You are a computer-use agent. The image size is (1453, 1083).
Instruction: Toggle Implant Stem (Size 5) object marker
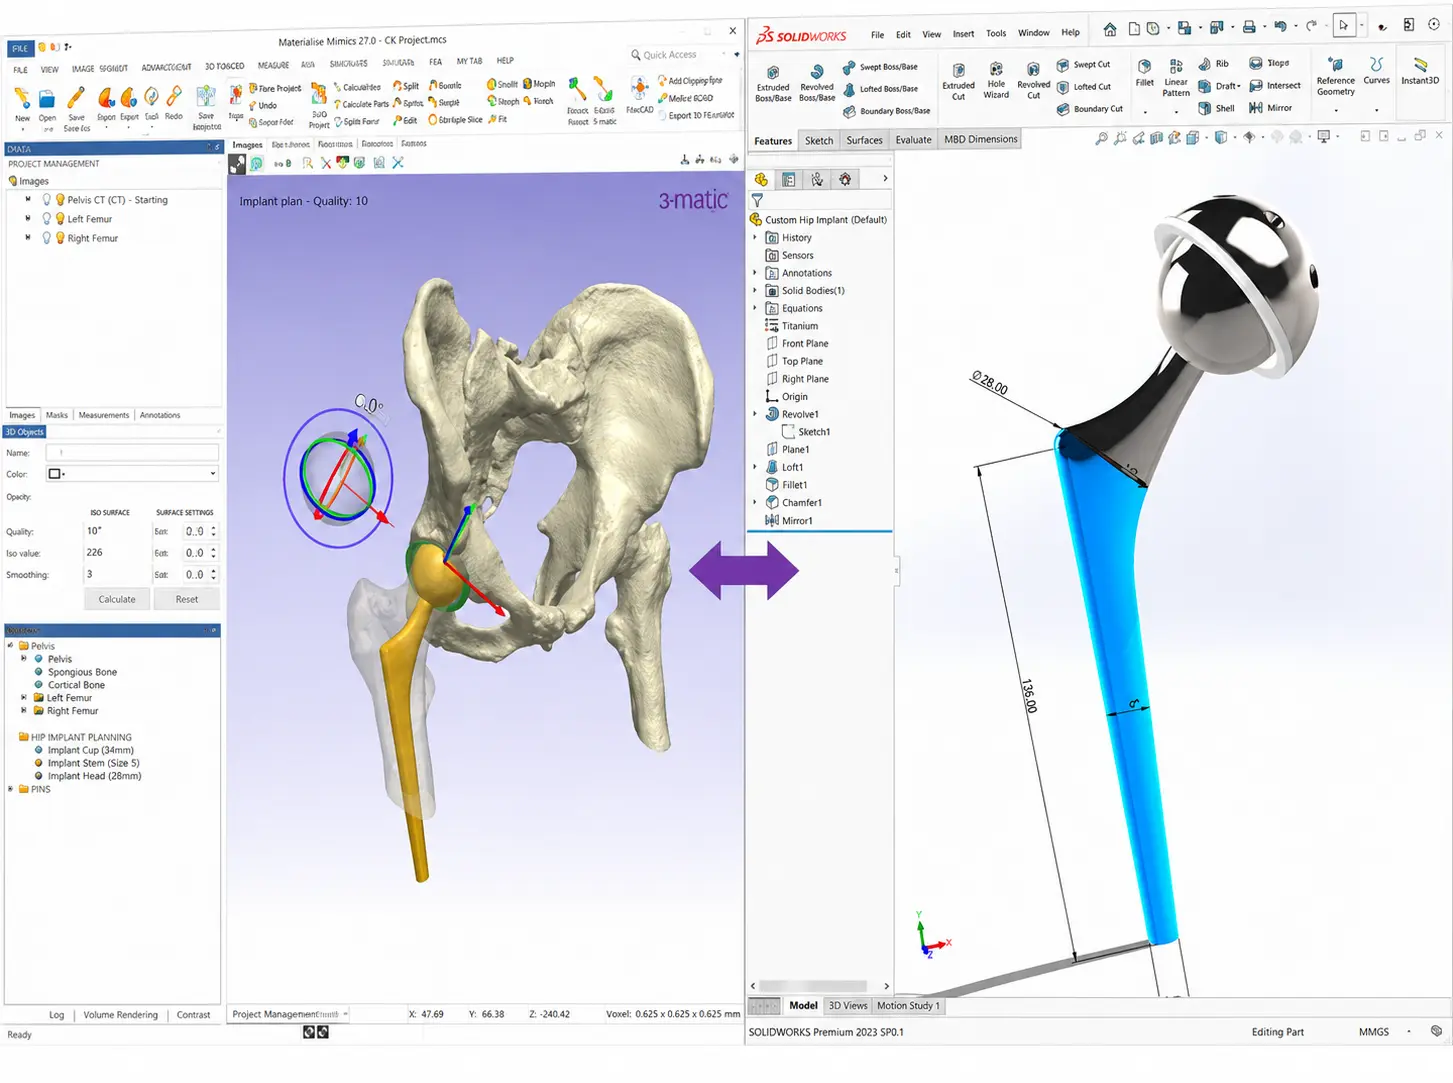[39, 763]
